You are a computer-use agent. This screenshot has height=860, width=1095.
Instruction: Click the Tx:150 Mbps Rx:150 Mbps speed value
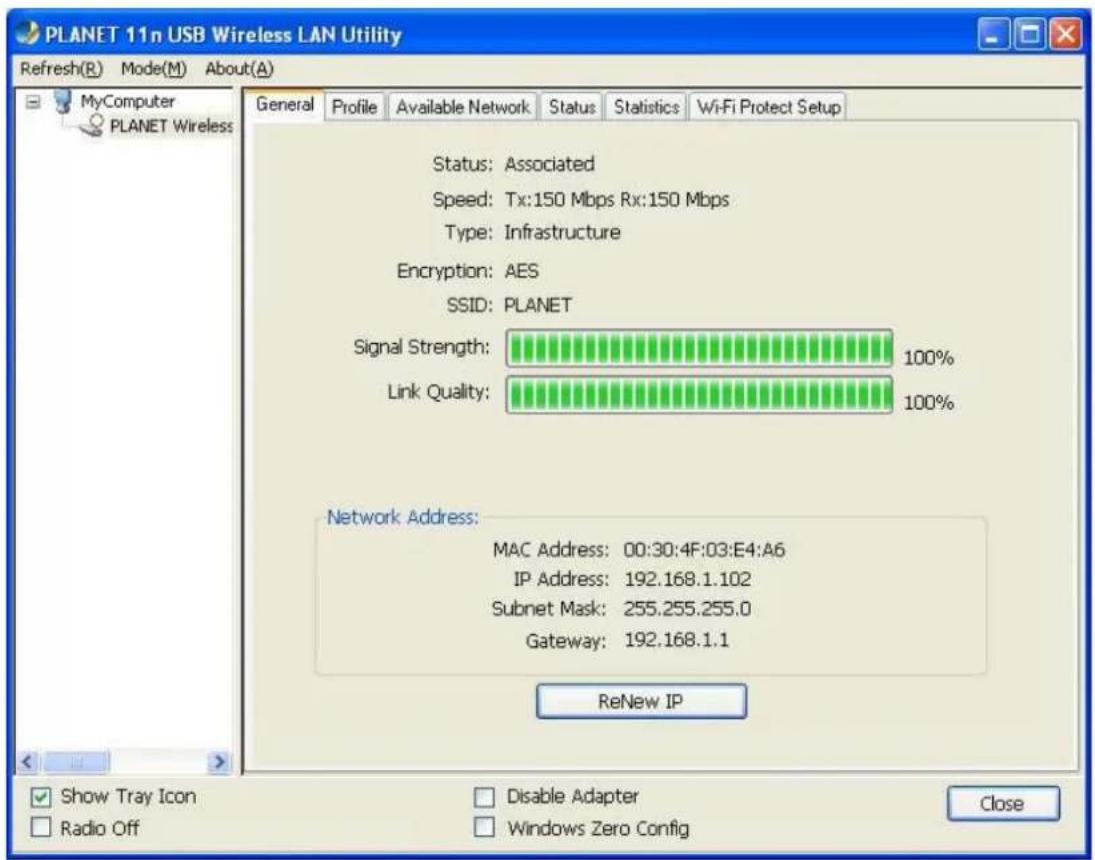[617, 200]
